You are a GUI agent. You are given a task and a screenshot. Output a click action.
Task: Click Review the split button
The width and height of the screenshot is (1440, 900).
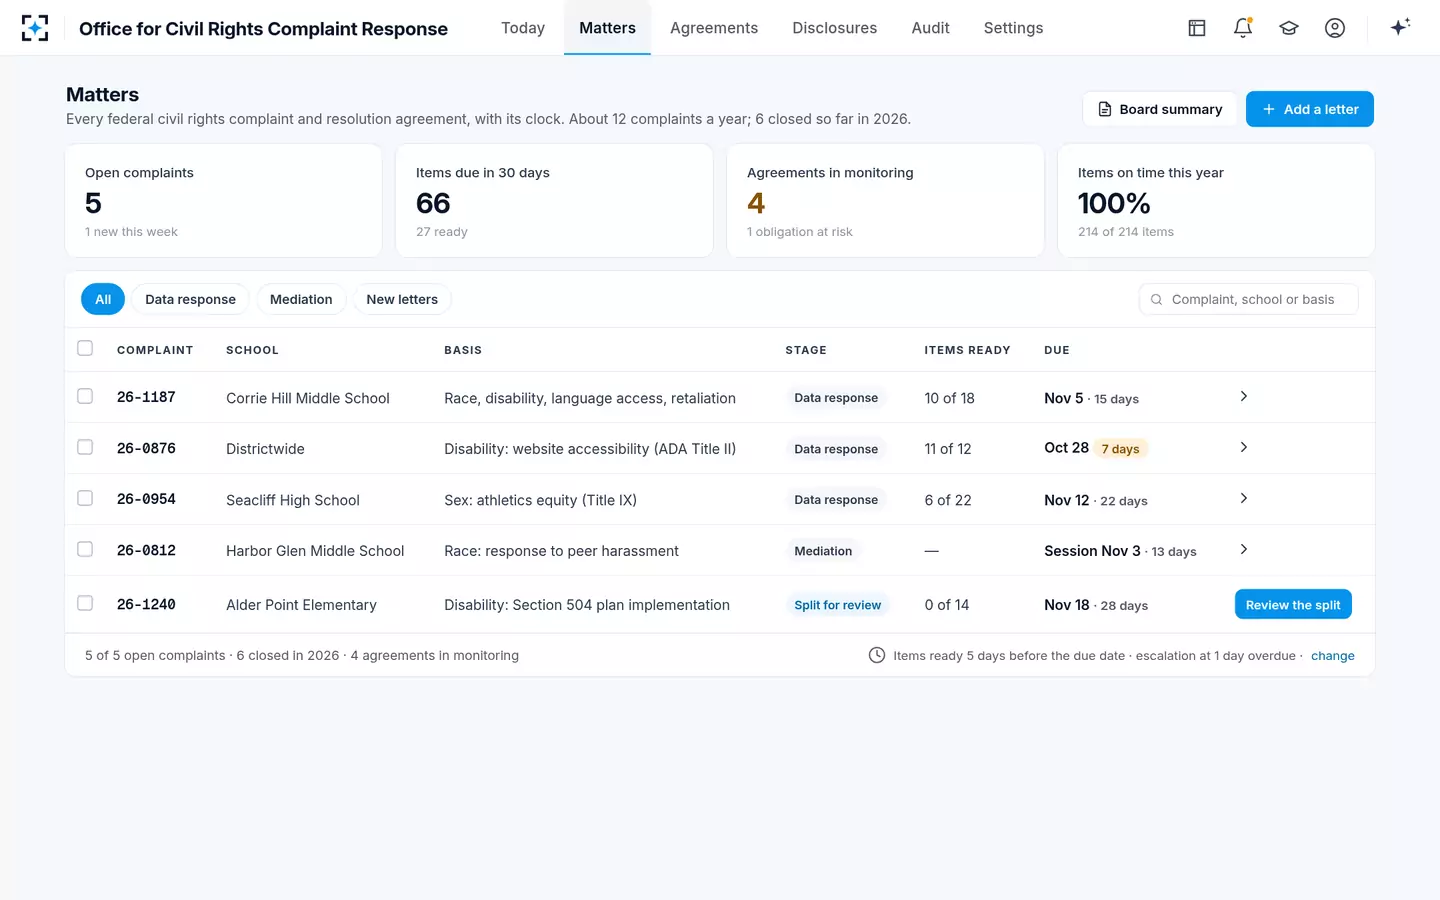(1293, 604)
